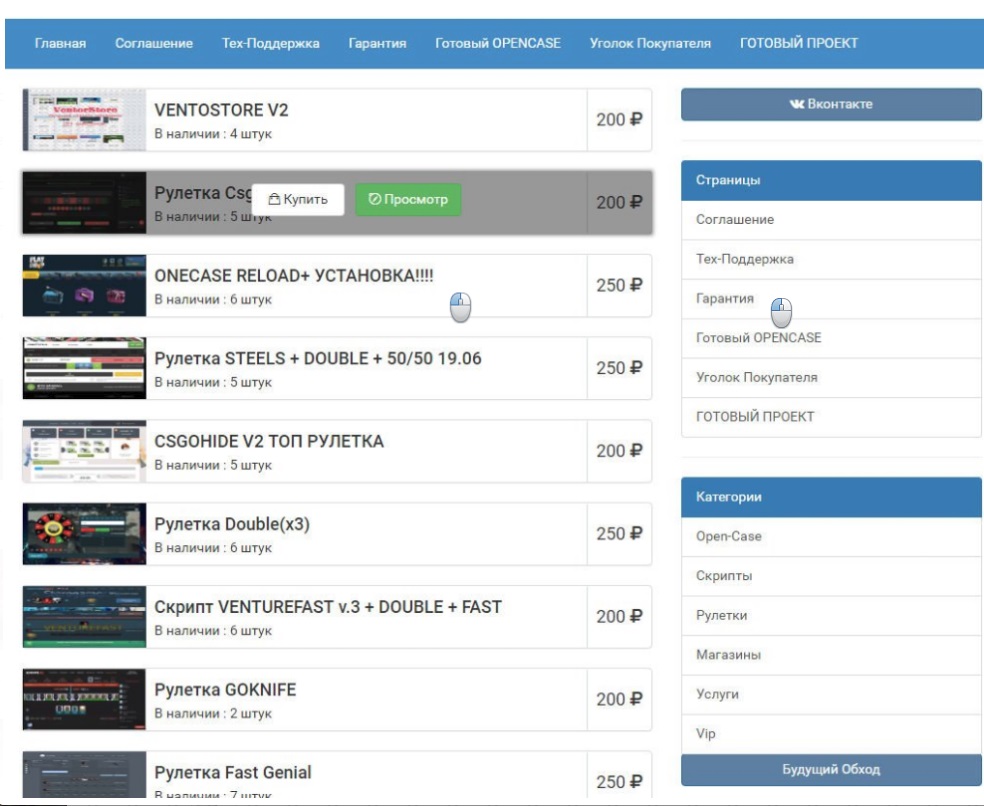984x806 pixels.
Task: Click the Будущий Обход panel header
Action: [831, 770]
